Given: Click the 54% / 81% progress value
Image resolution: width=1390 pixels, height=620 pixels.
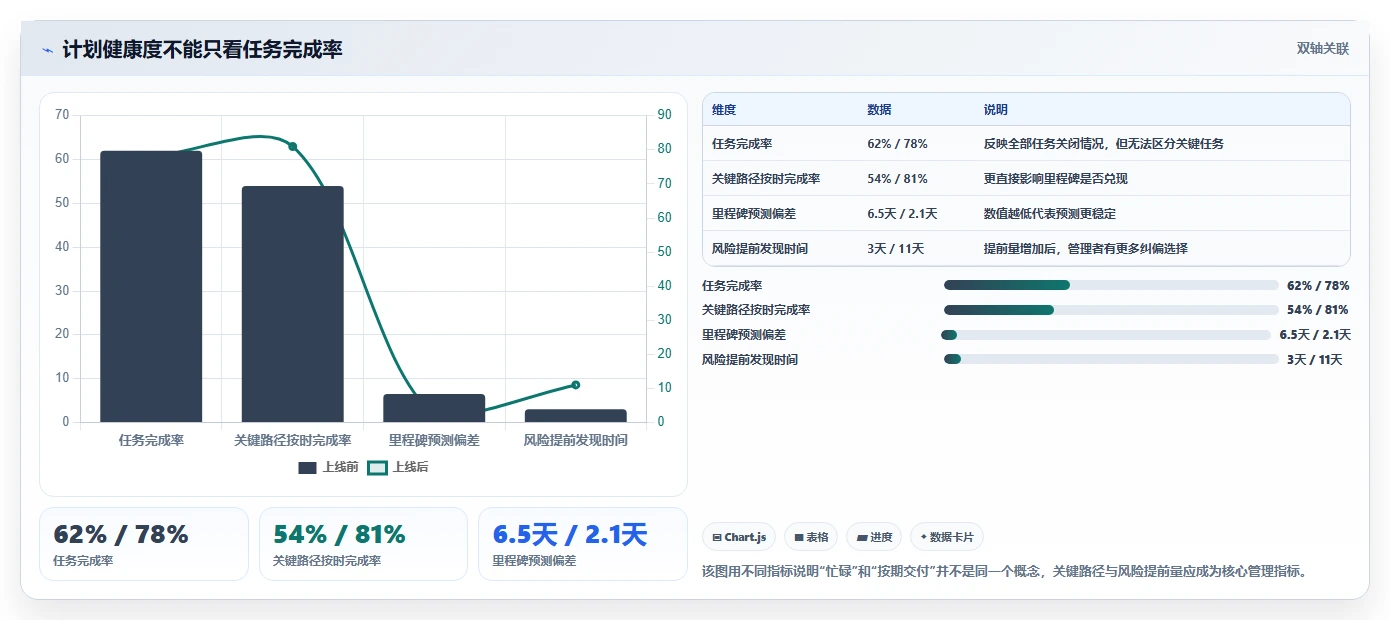Looking at the screenshot, I should pos(1317,310).
